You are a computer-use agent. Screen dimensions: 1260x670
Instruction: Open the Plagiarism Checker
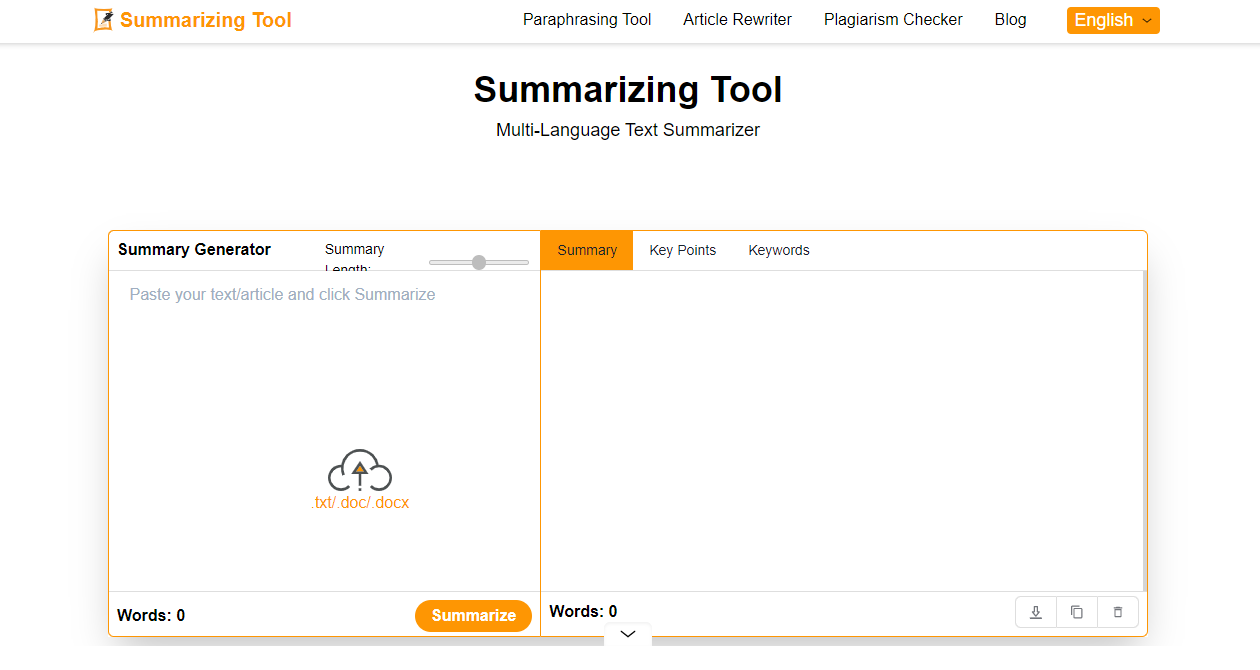[x=892, y=19]
